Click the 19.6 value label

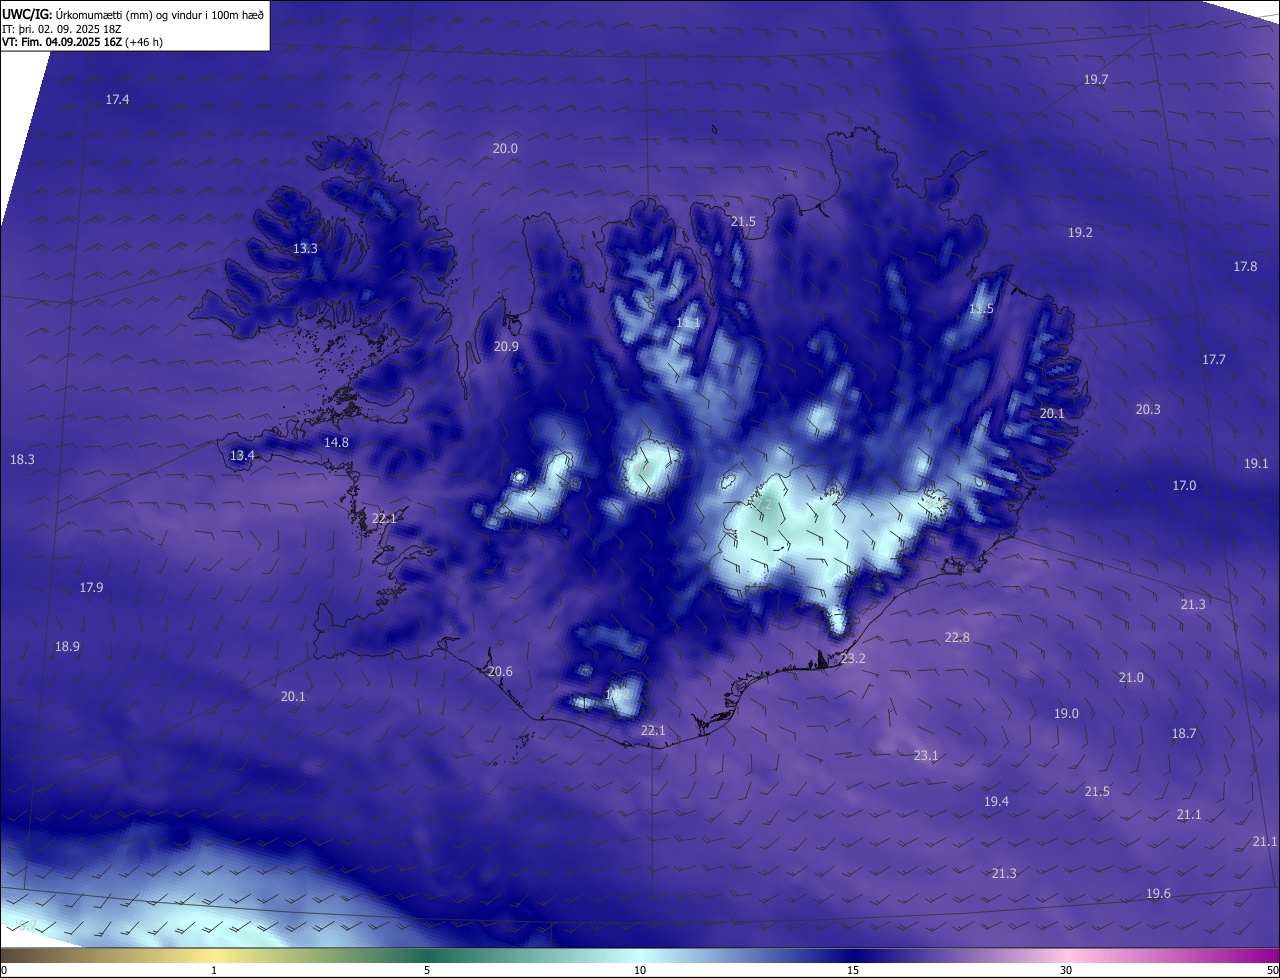[1158, 893]
